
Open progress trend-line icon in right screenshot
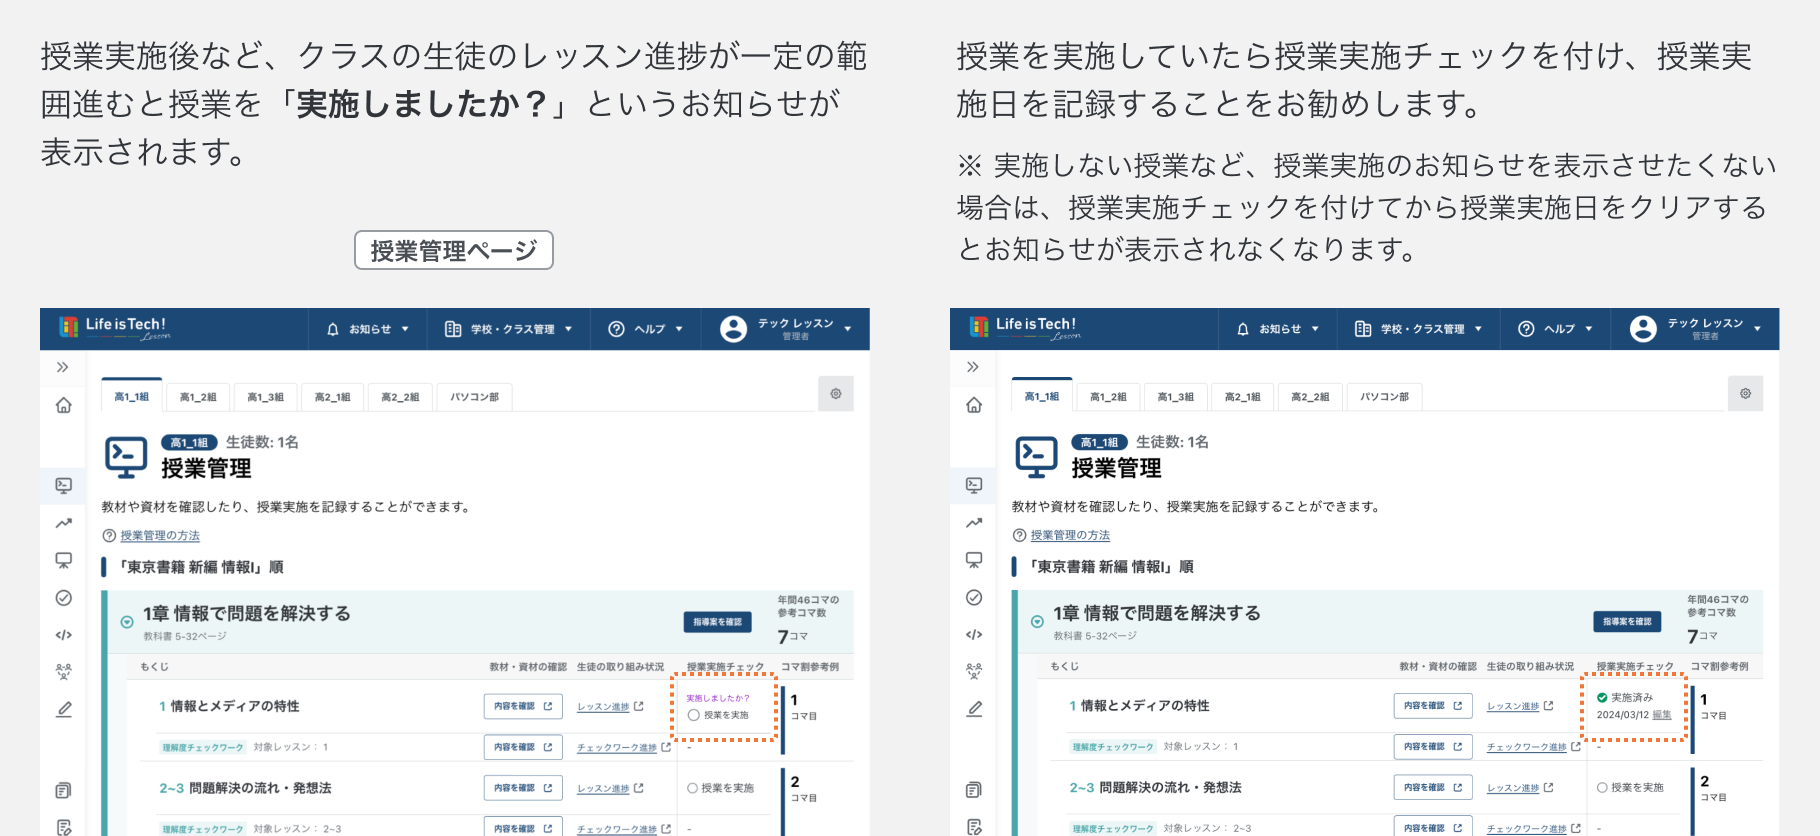coord(973,523)
